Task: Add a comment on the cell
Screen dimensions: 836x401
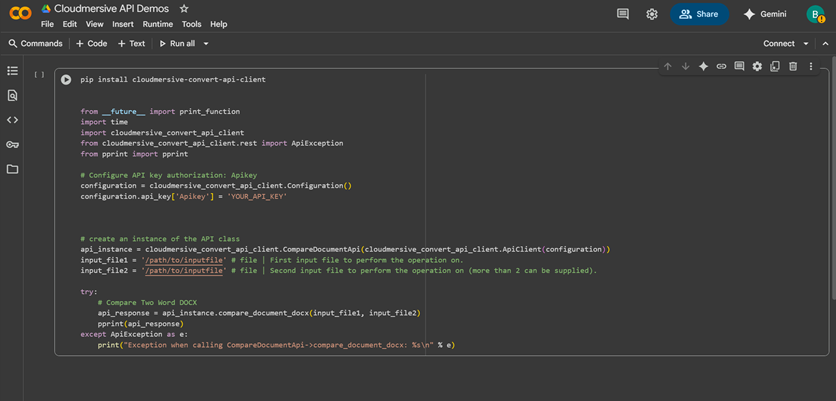Action: point(739,66)
